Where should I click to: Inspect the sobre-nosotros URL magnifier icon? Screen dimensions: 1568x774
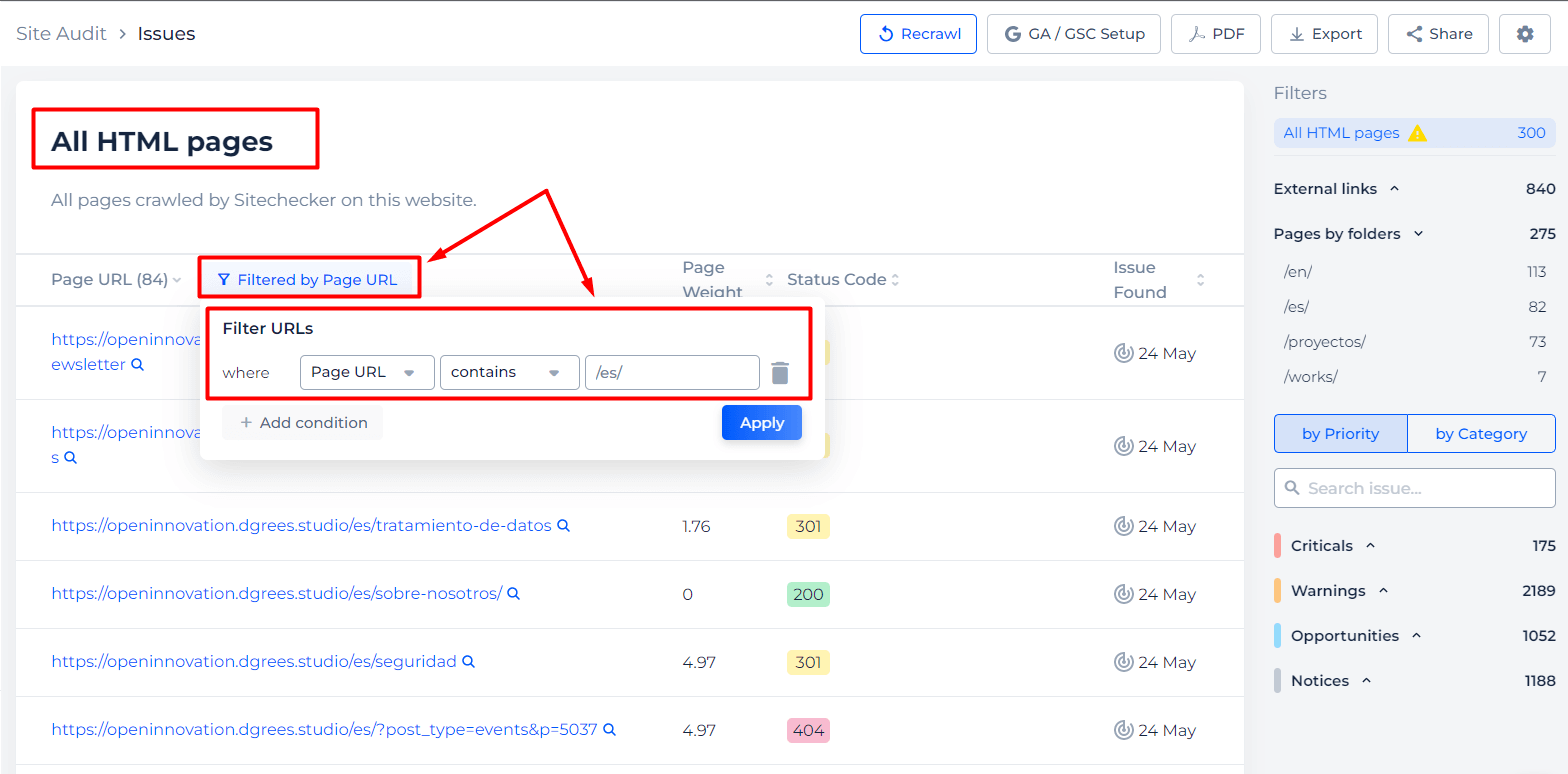coord(513,593)
